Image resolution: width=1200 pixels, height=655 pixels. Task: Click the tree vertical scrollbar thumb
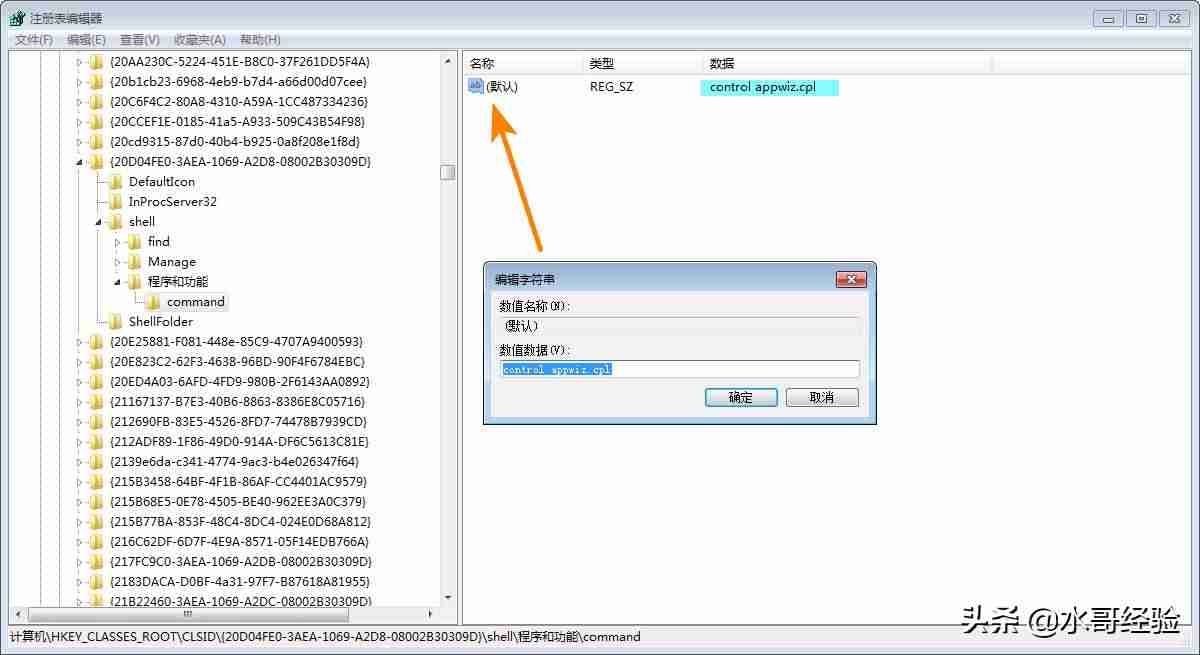(448, 172)
